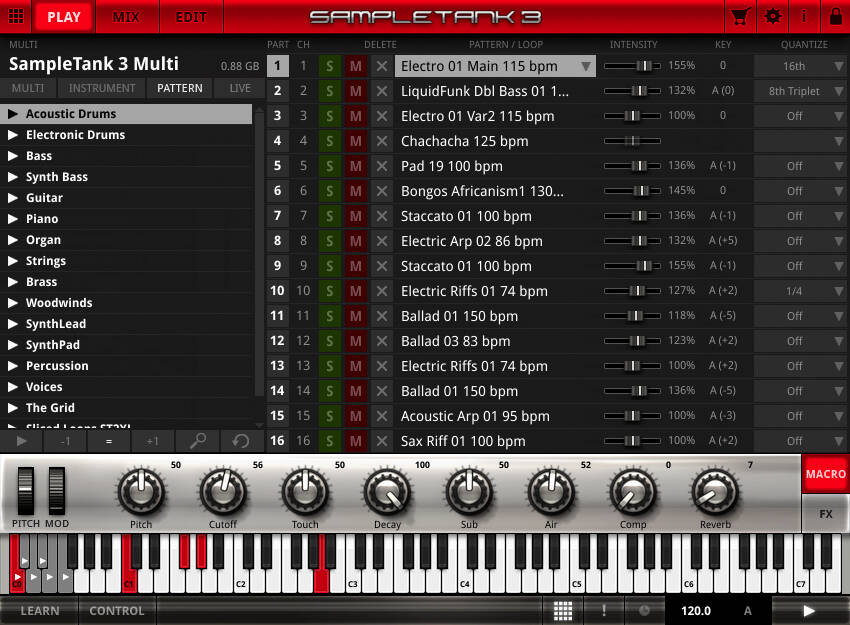This screenshot has height=625, width=850.
Task: Click the Pitch macro knob
Action: point(141,492)
